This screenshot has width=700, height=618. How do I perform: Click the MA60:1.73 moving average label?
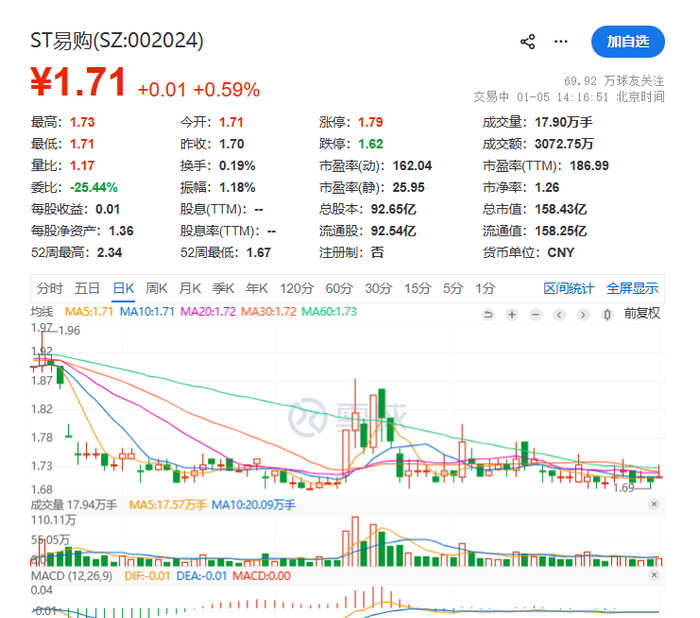point(329,312)
